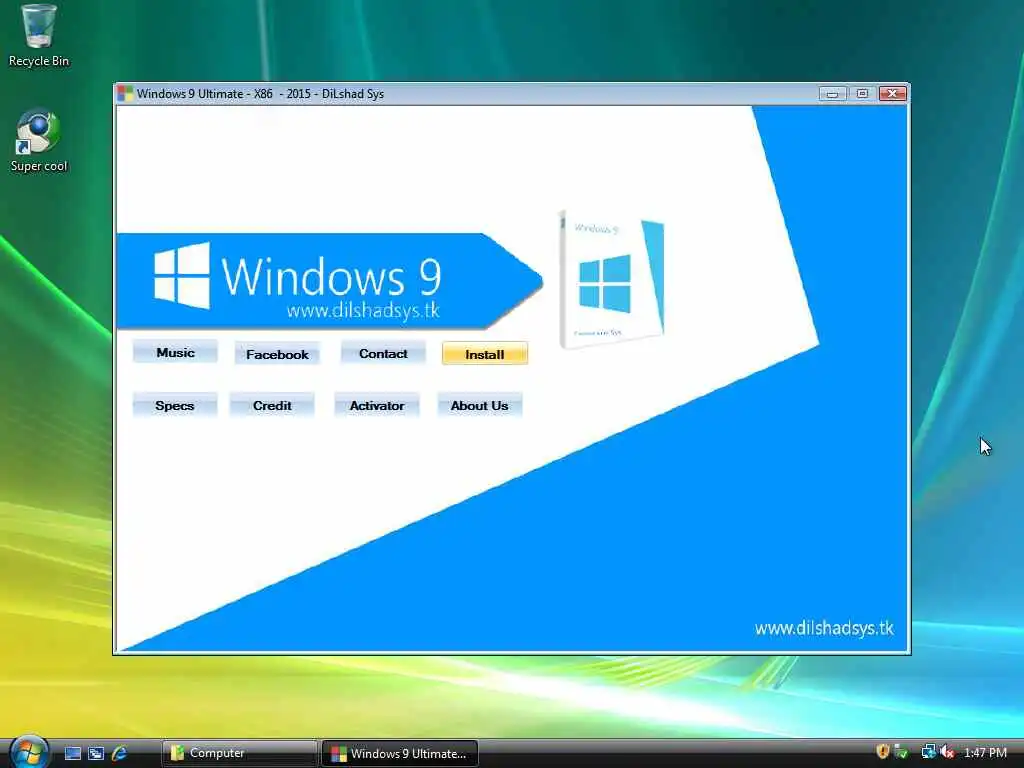Switch to Windows 9 Ultimate taskbar button
1024x768 pixels.
(x=400, y=753)
